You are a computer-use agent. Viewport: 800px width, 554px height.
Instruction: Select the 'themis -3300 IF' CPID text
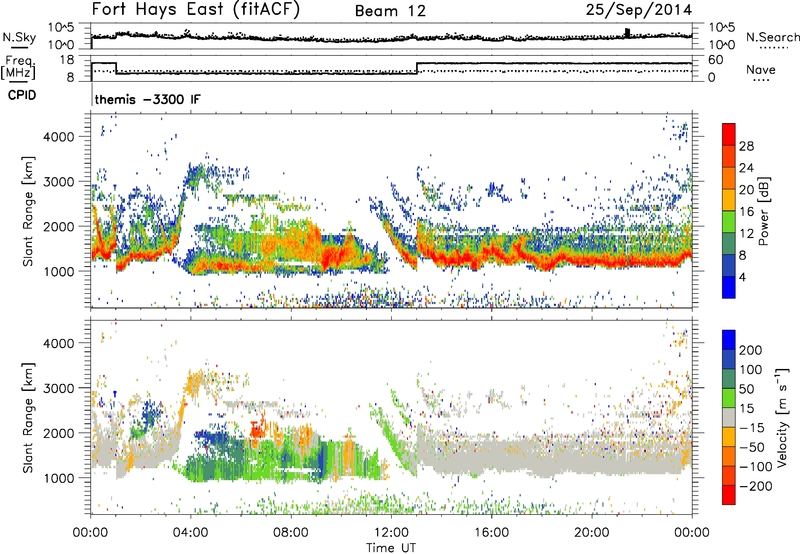click(147, 99)
